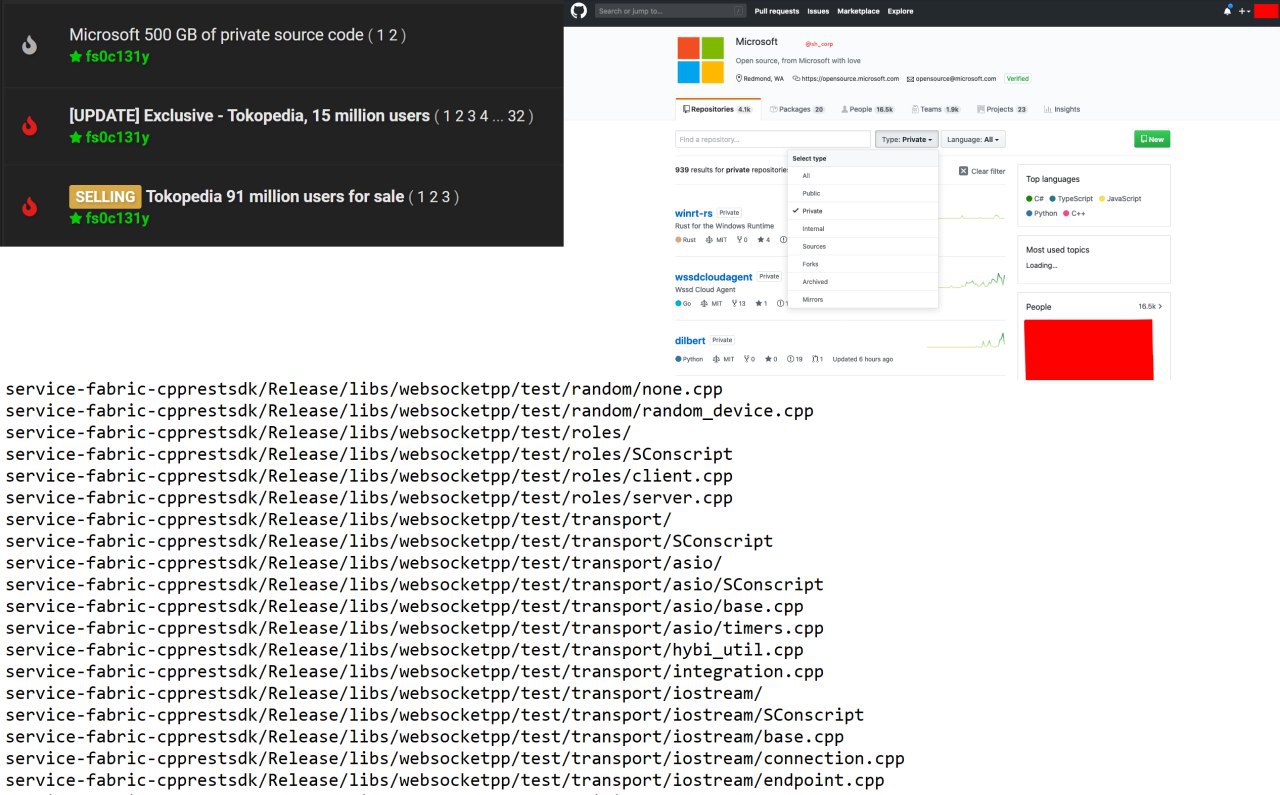Click page 32 of the UPDATE Tokopedia thread
The width and height of the screenshot is (1280, 795).
point(516,116)
